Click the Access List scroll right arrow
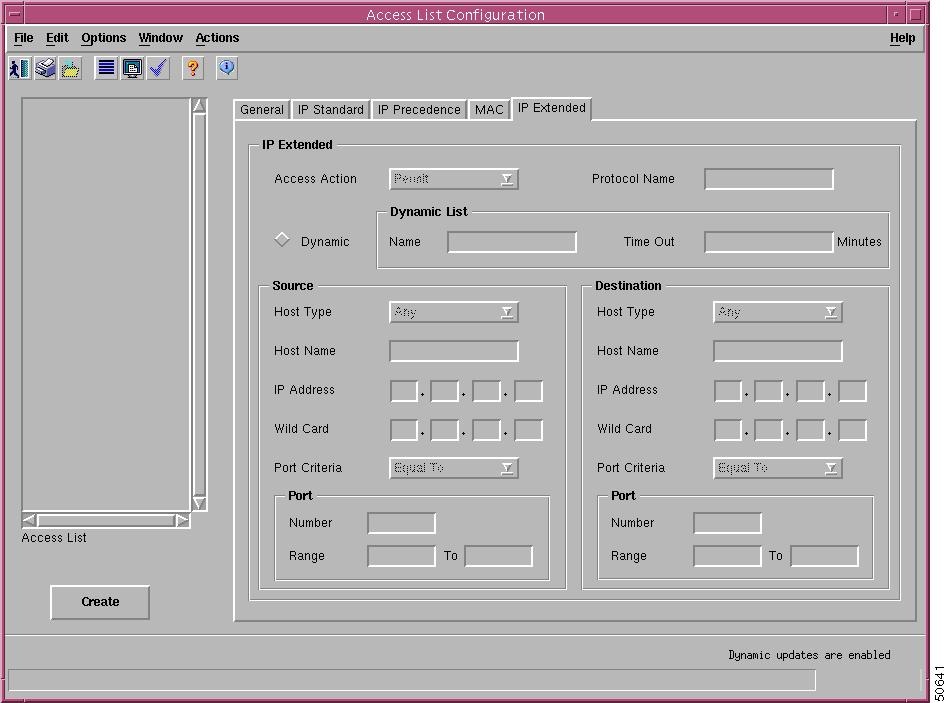This screenshot has width=946, height=703. pos(182,520)
